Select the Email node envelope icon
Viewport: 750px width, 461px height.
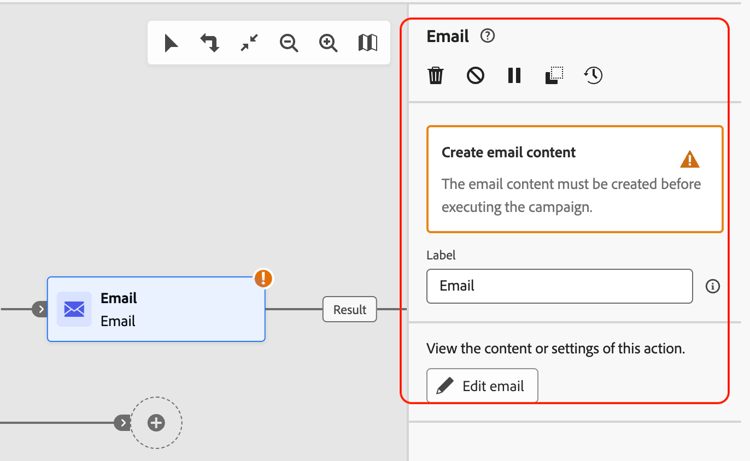coord(74,309)
